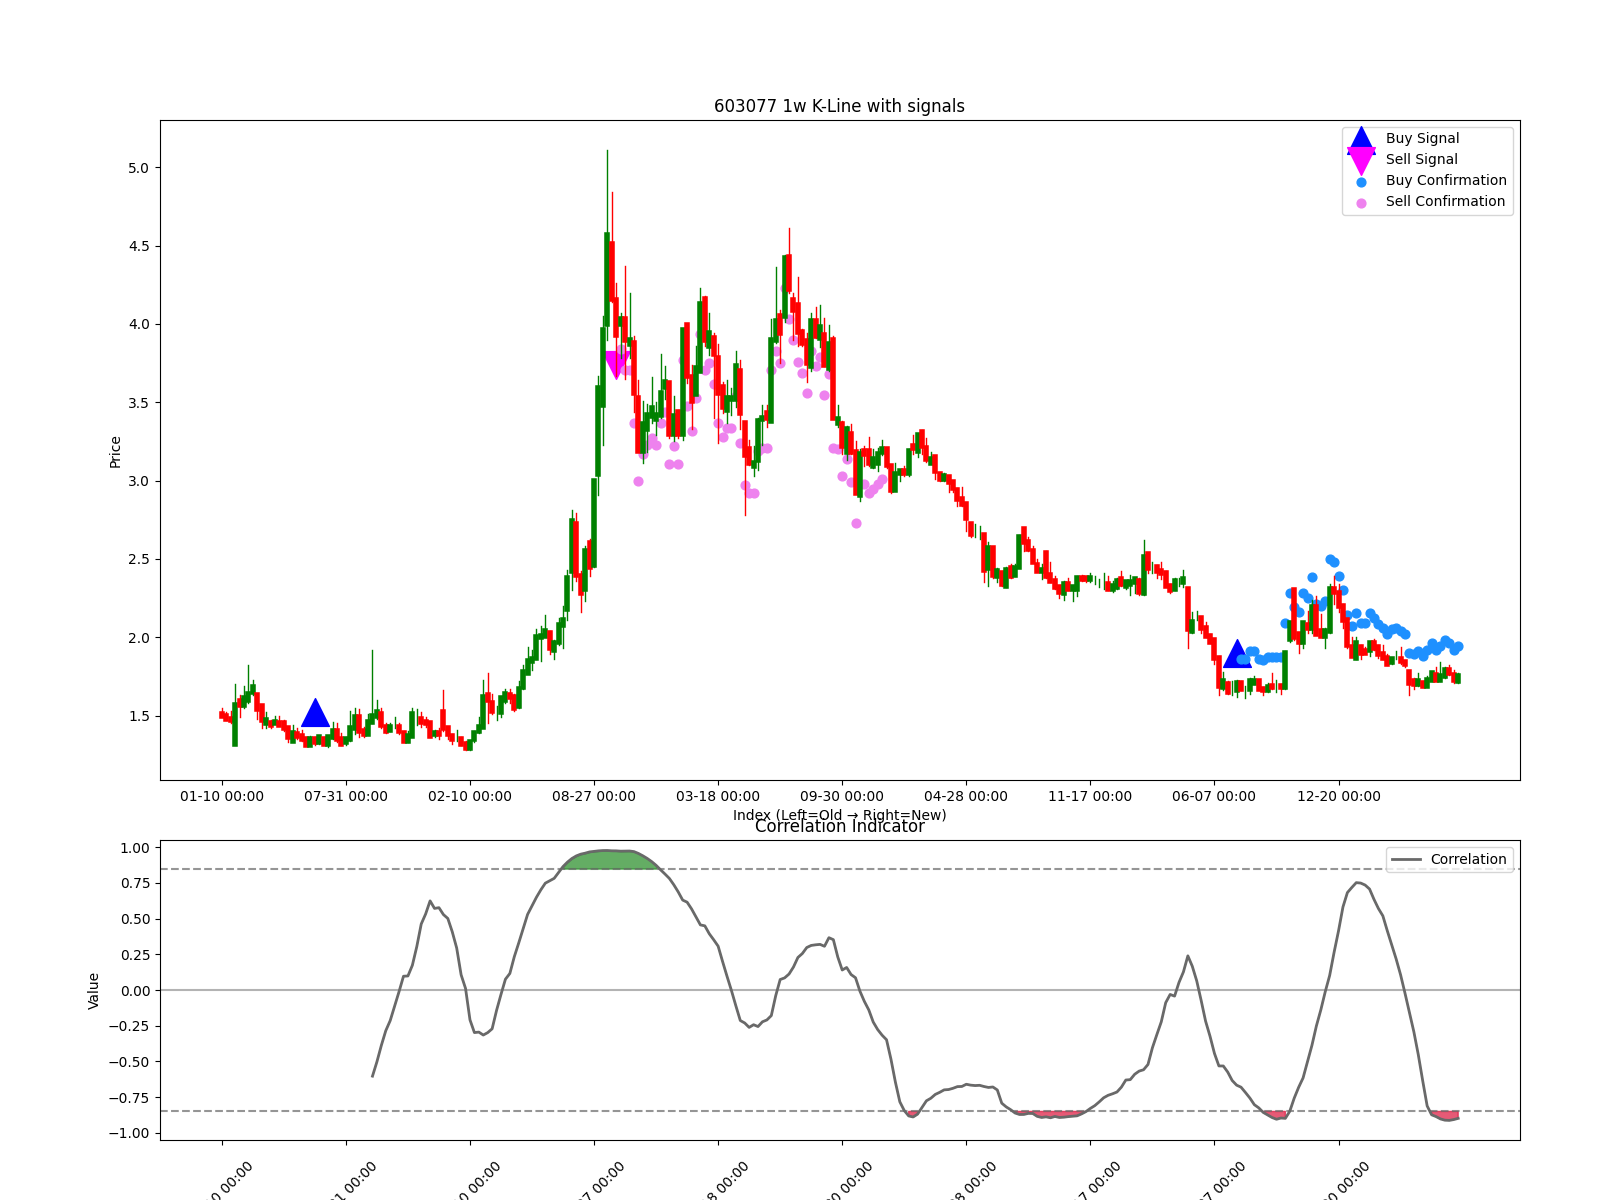Click the 0.25 correlation tick label
This screenshot has width=1600, height=1200.
click(134, 955)
